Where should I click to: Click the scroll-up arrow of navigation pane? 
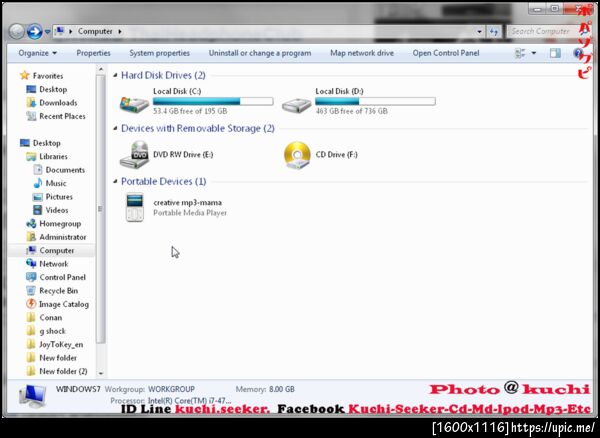[101, 70]
